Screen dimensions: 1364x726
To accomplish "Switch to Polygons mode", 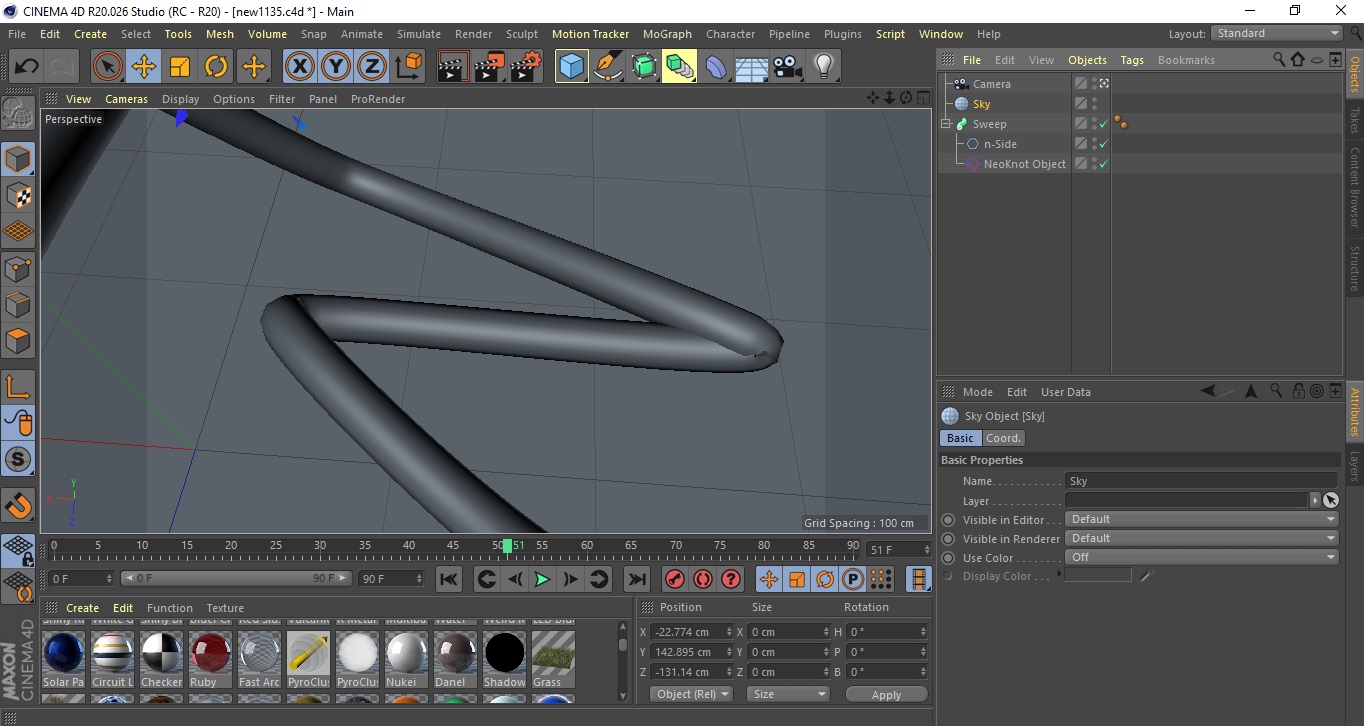I will click(18, 341).
